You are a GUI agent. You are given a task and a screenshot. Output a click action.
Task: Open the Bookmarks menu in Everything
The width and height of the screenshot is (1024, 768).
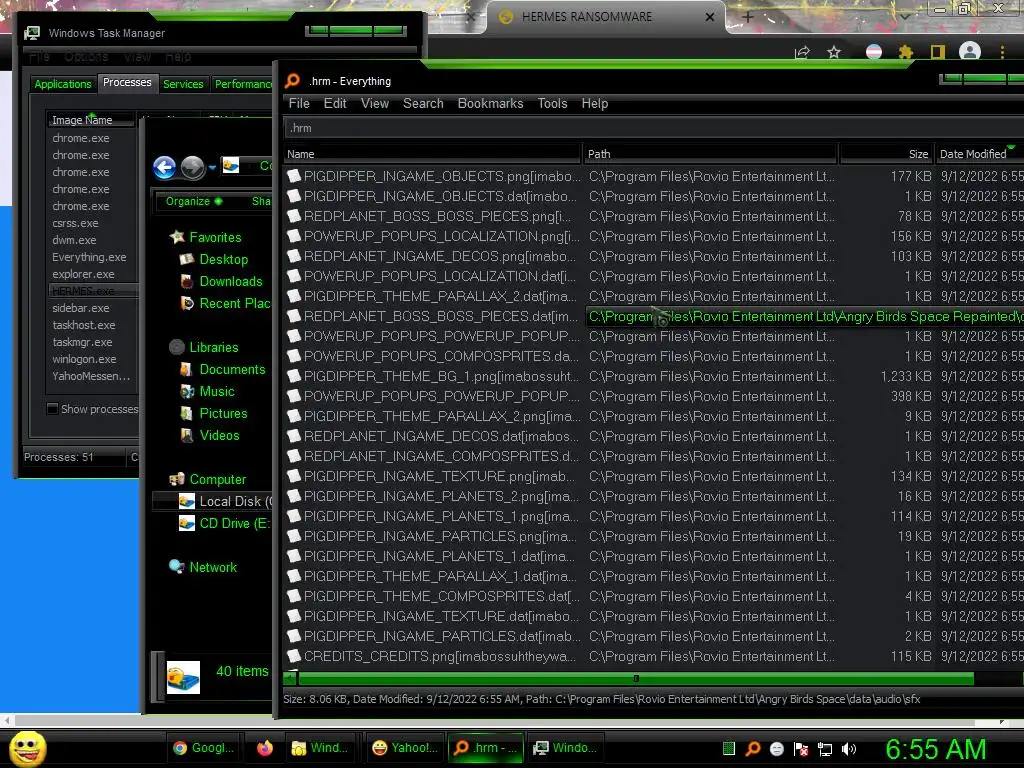coord(490,103)
